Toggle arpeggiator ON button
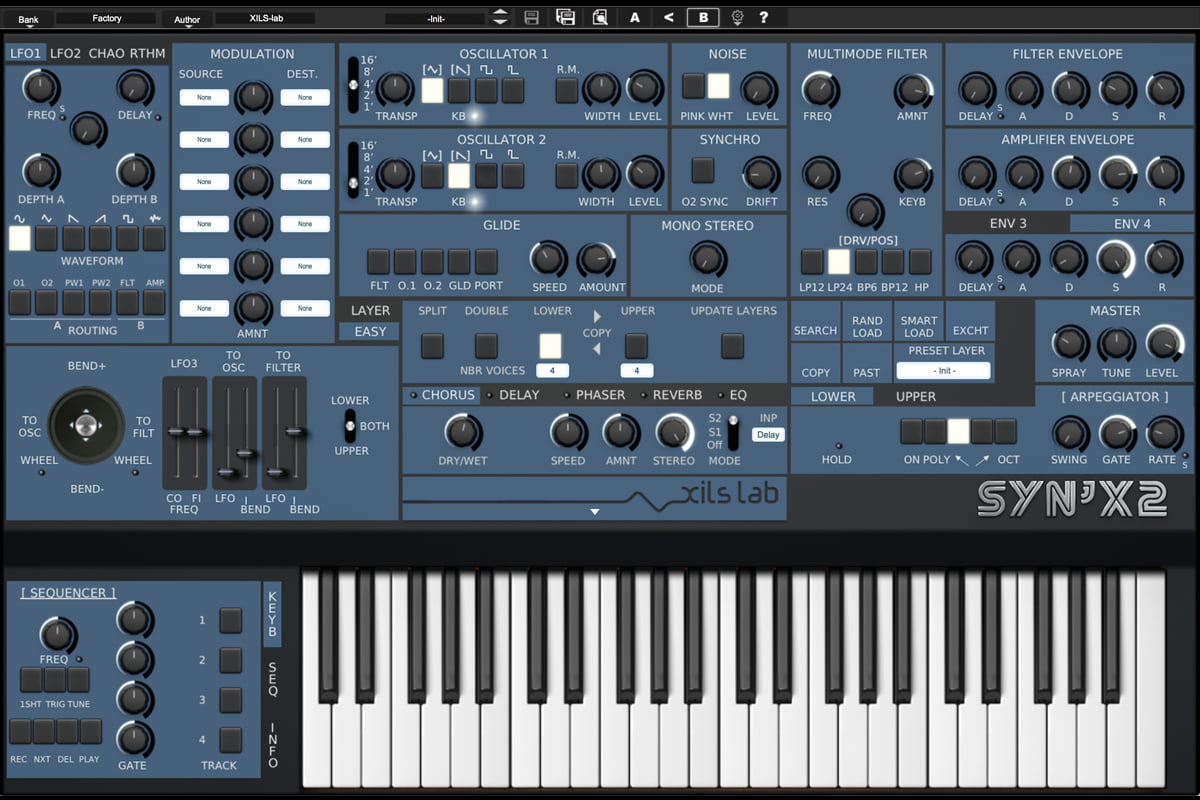Screen dimensions: 1200x800 (x=911, y=431)
